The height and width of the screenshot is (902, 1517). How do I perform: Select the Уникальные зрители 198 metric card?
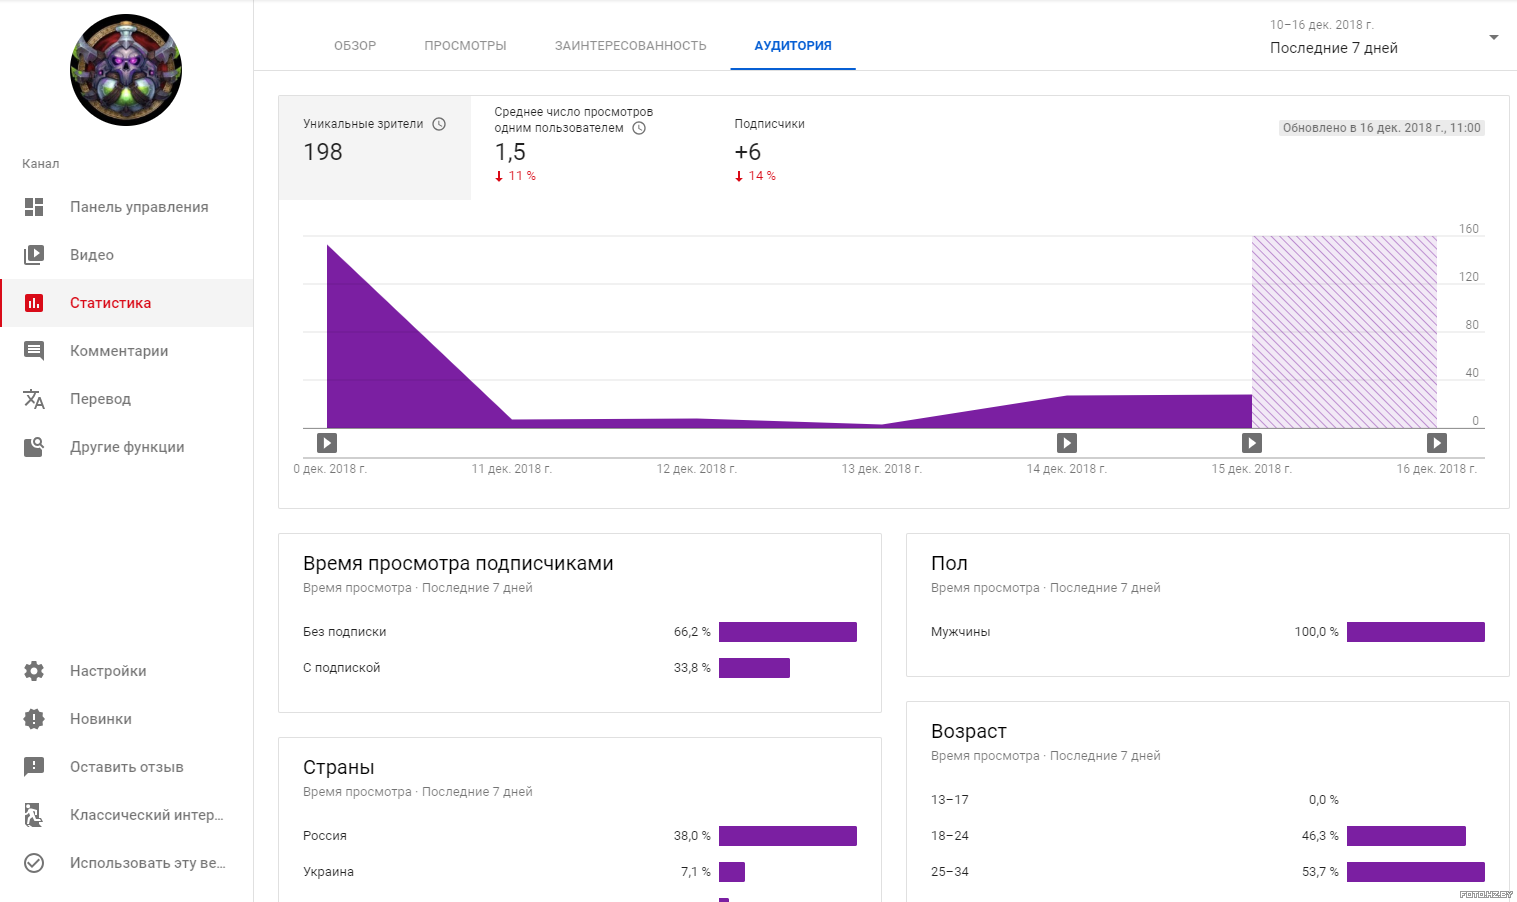[375, 148]
